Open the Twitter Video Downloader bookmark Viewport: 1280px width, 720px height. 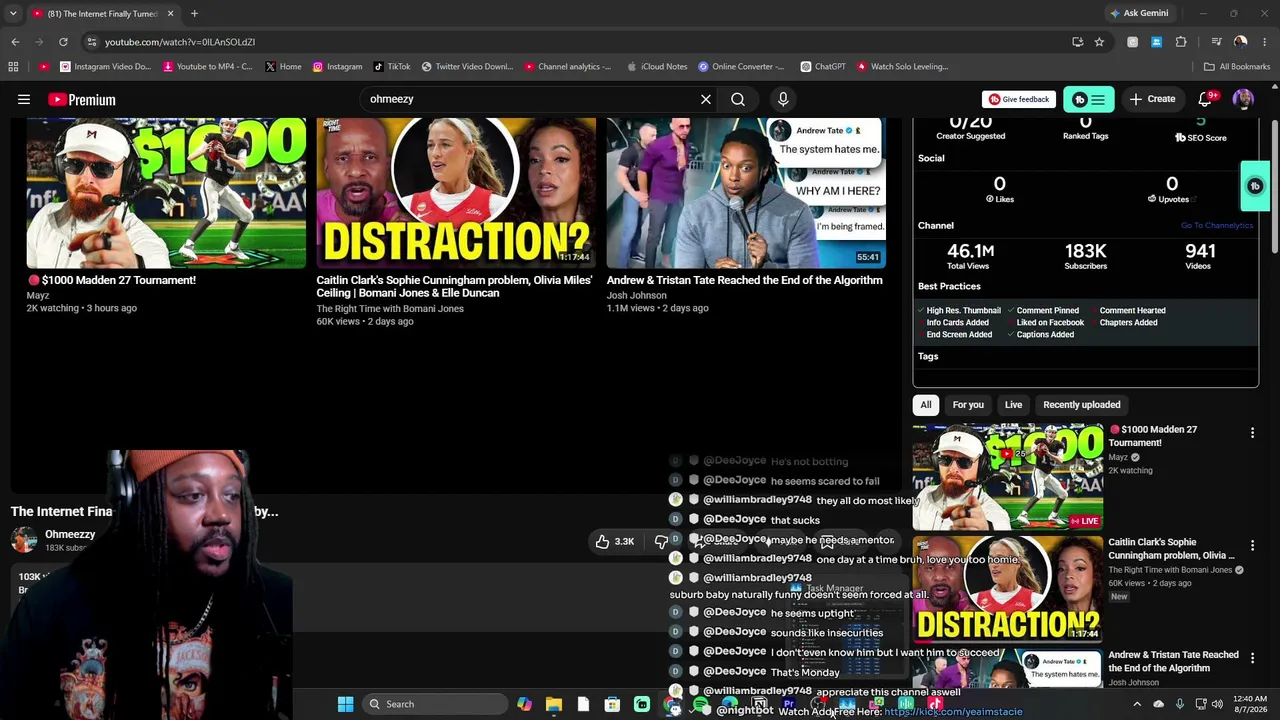point(467,67)
